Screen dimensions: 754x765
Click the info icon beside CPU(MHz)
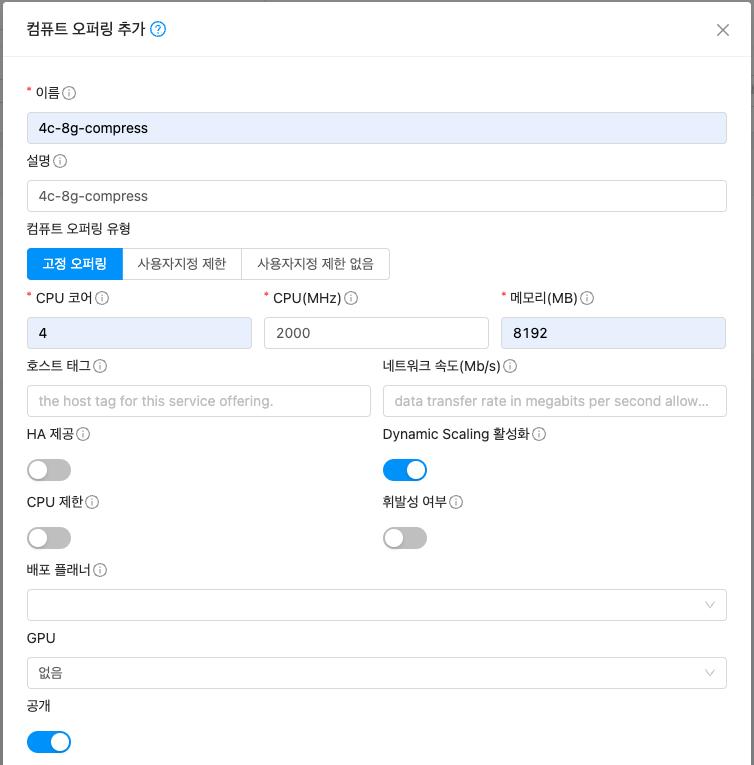[x=352, y=298]
